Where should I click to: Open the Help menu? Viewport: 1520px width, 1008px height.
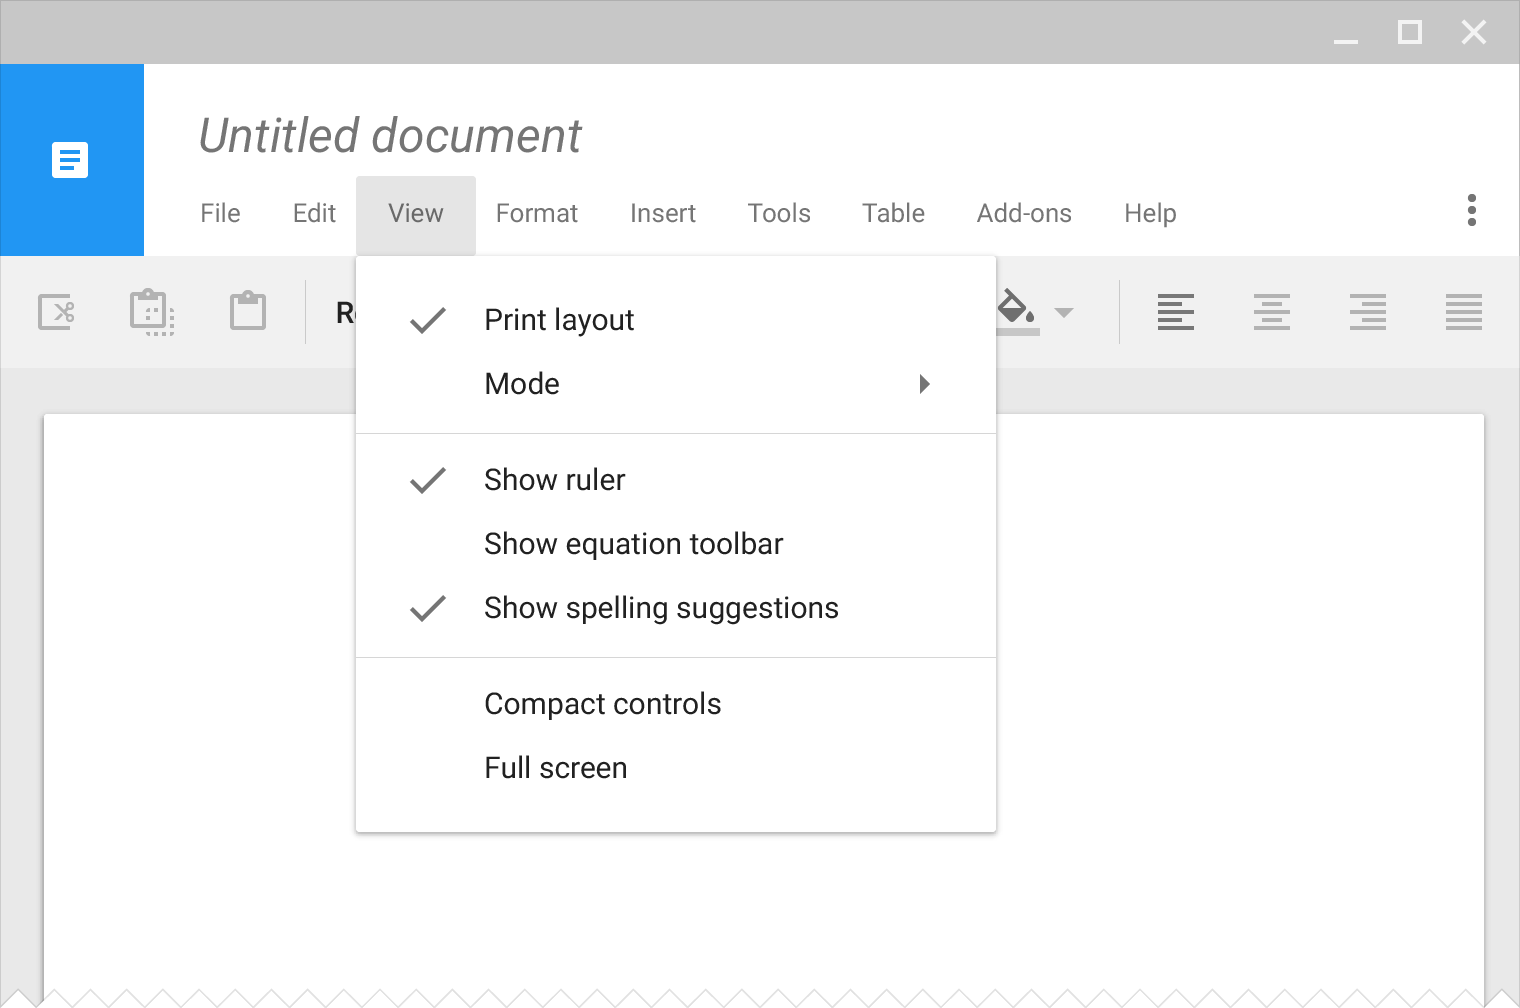coord(1150,214)
